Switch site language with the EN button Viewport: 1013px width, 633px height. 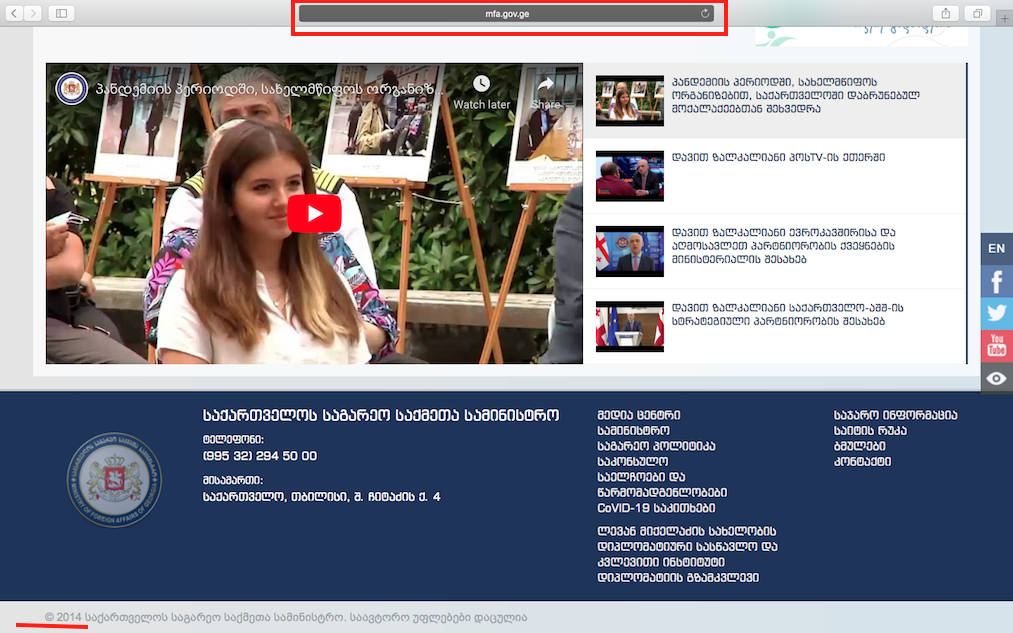click(x=996, y=248)
